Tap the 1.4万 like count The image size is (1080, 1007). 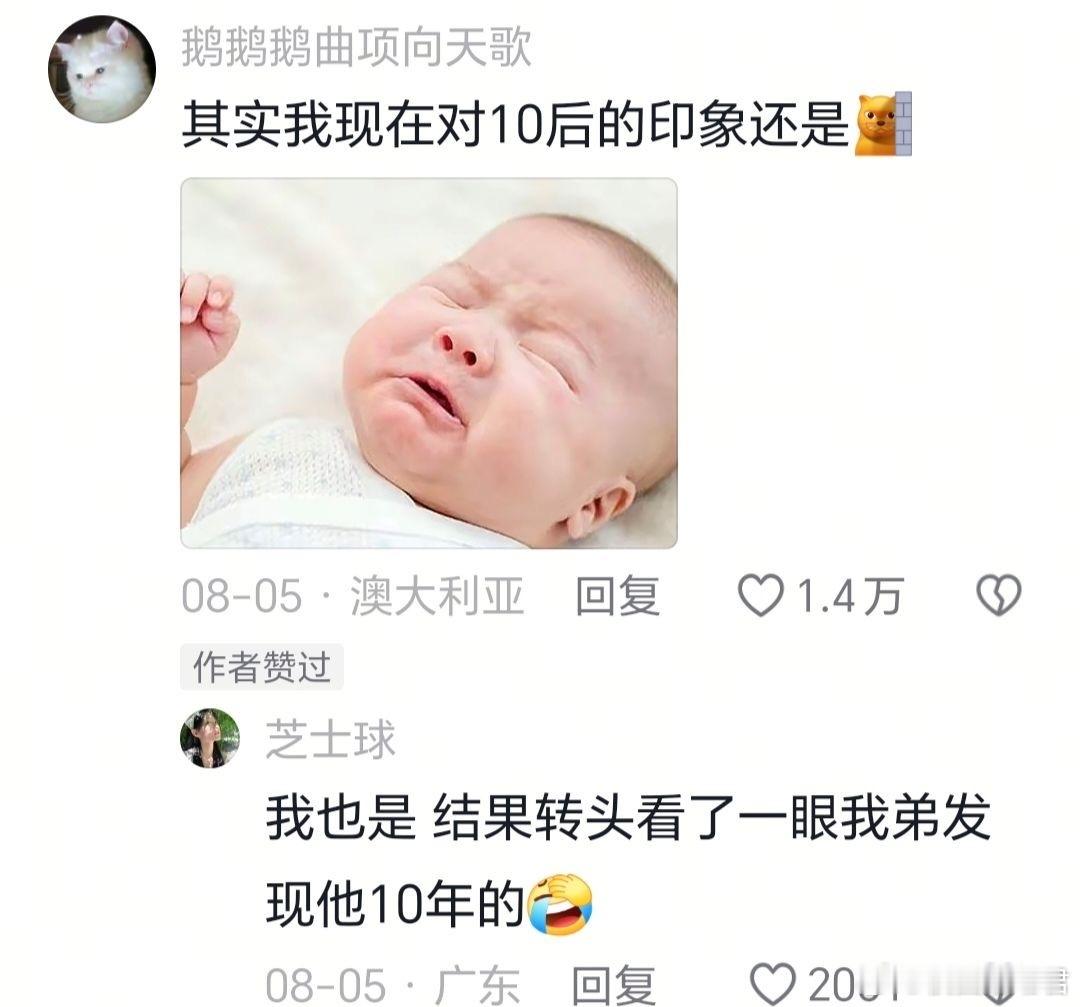click(849, 596)
